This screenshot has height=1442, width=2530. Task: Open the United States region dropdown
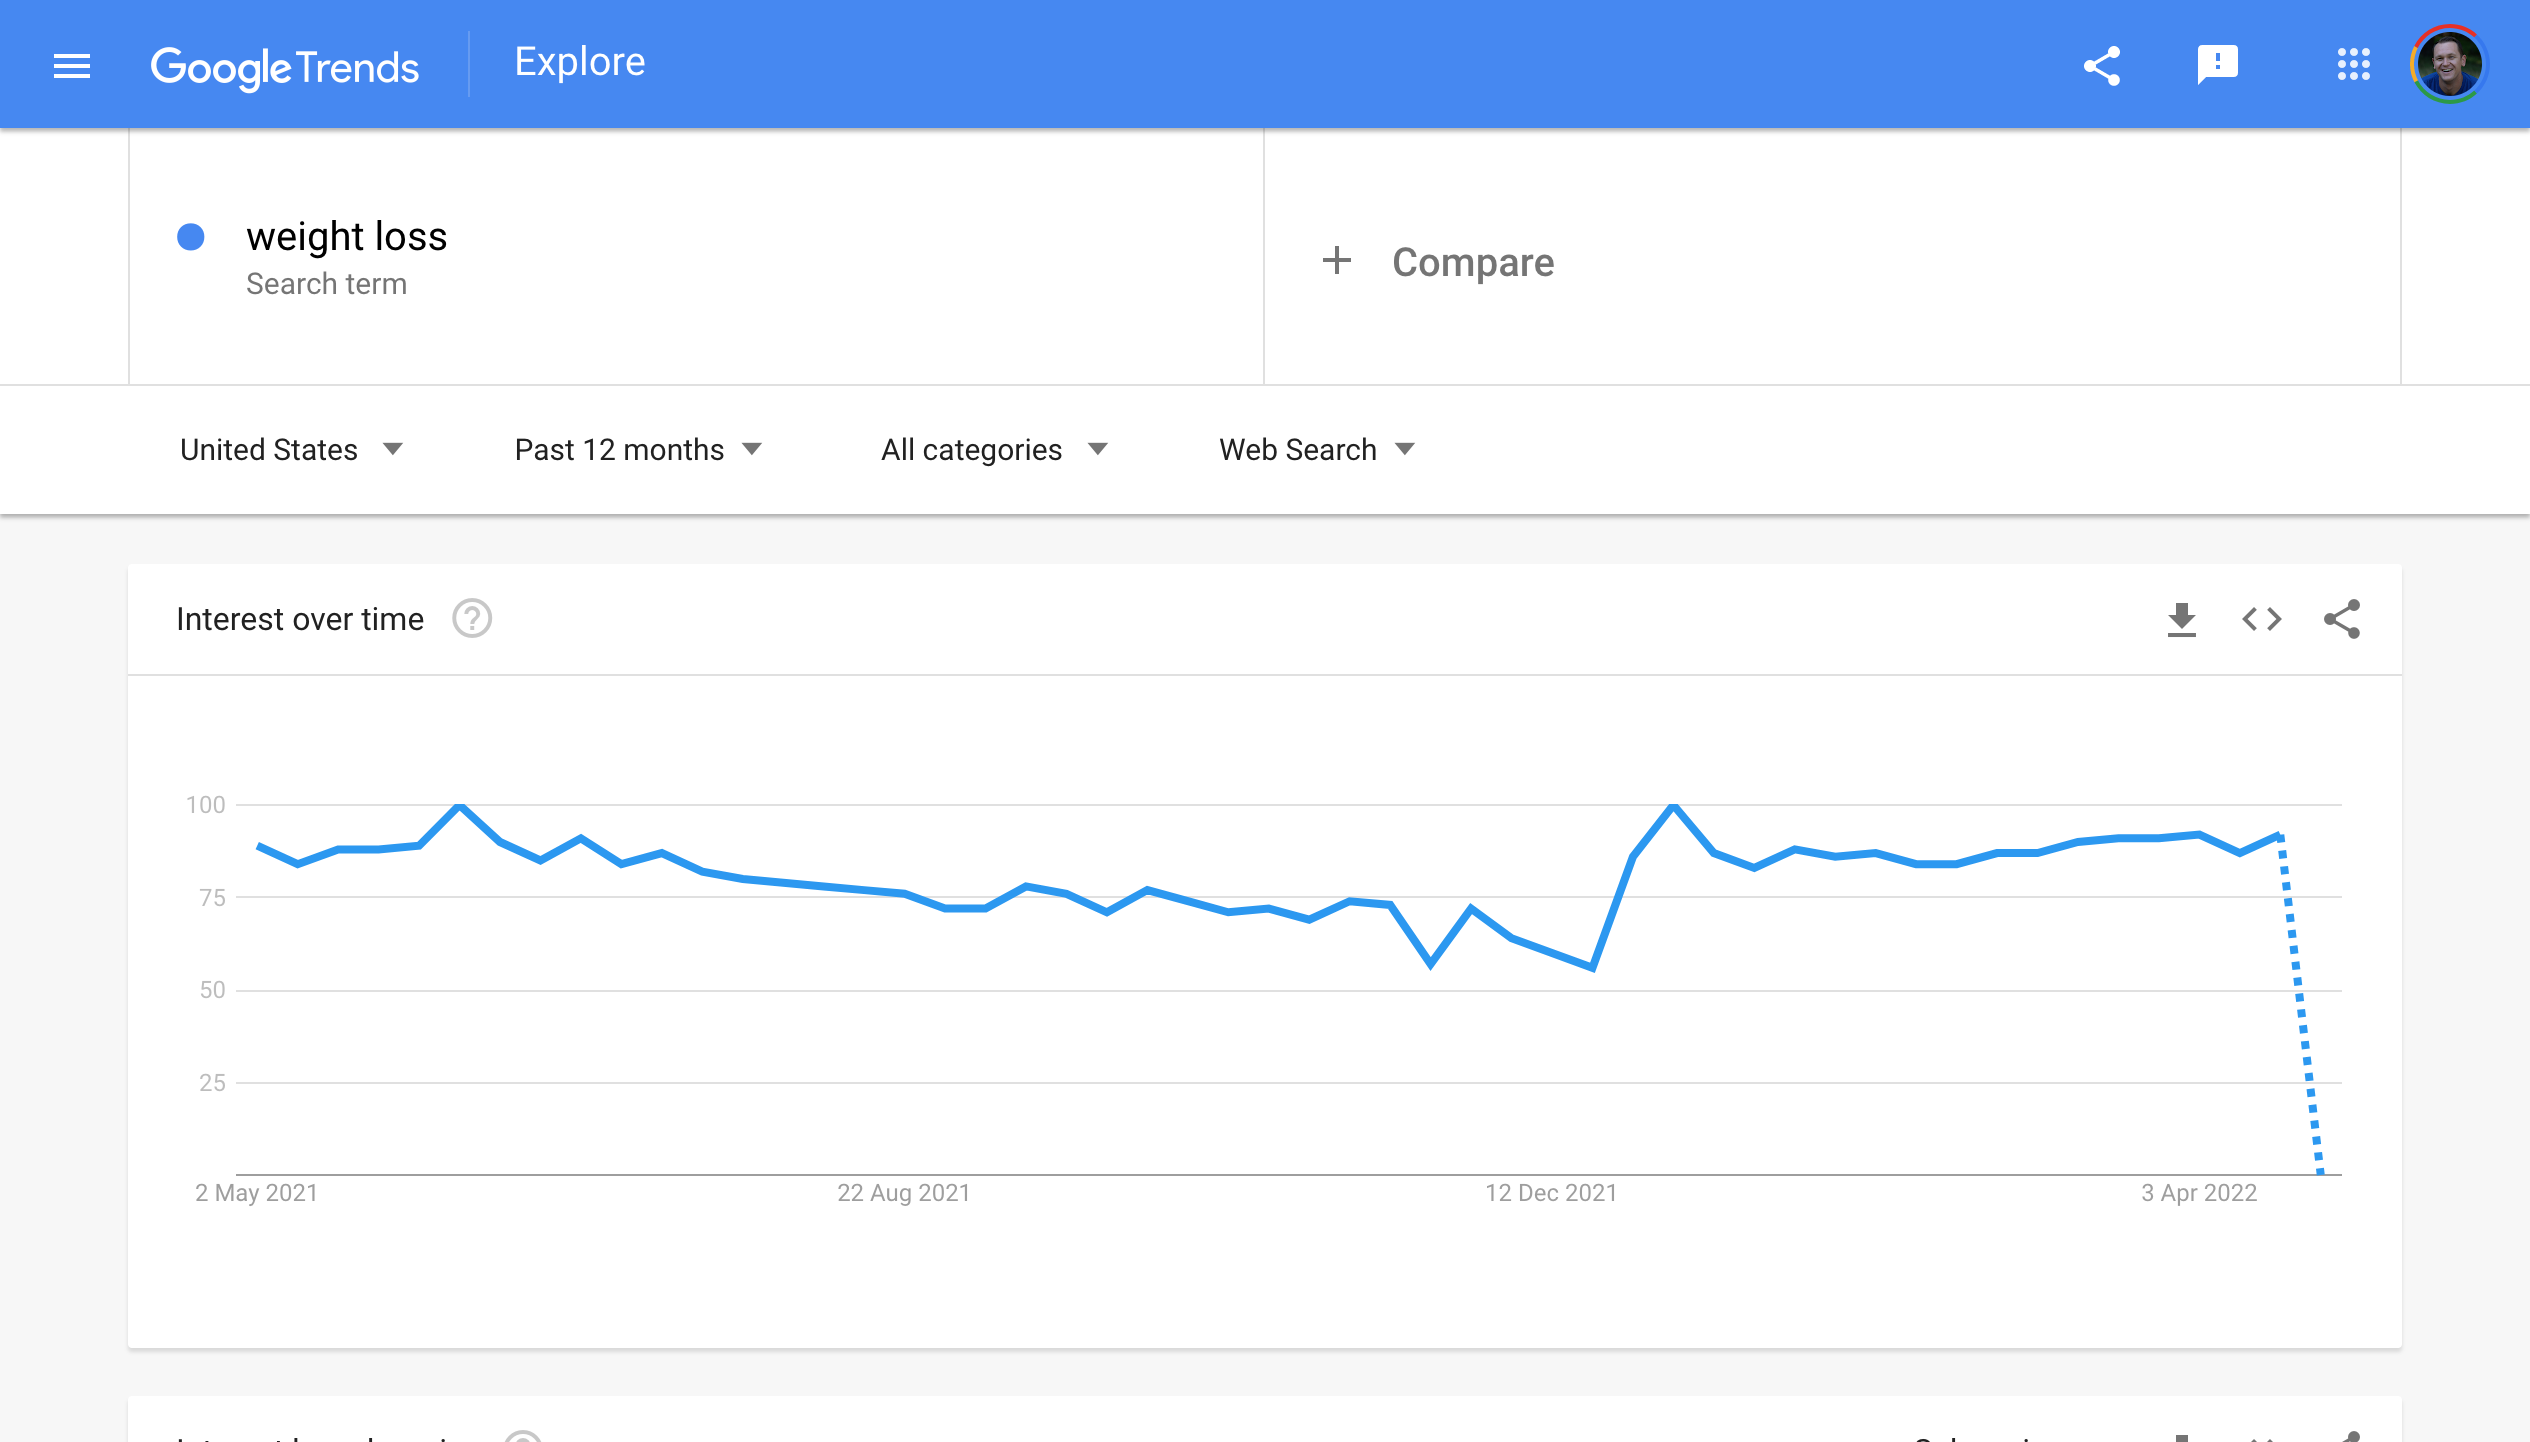click(291, 450)
